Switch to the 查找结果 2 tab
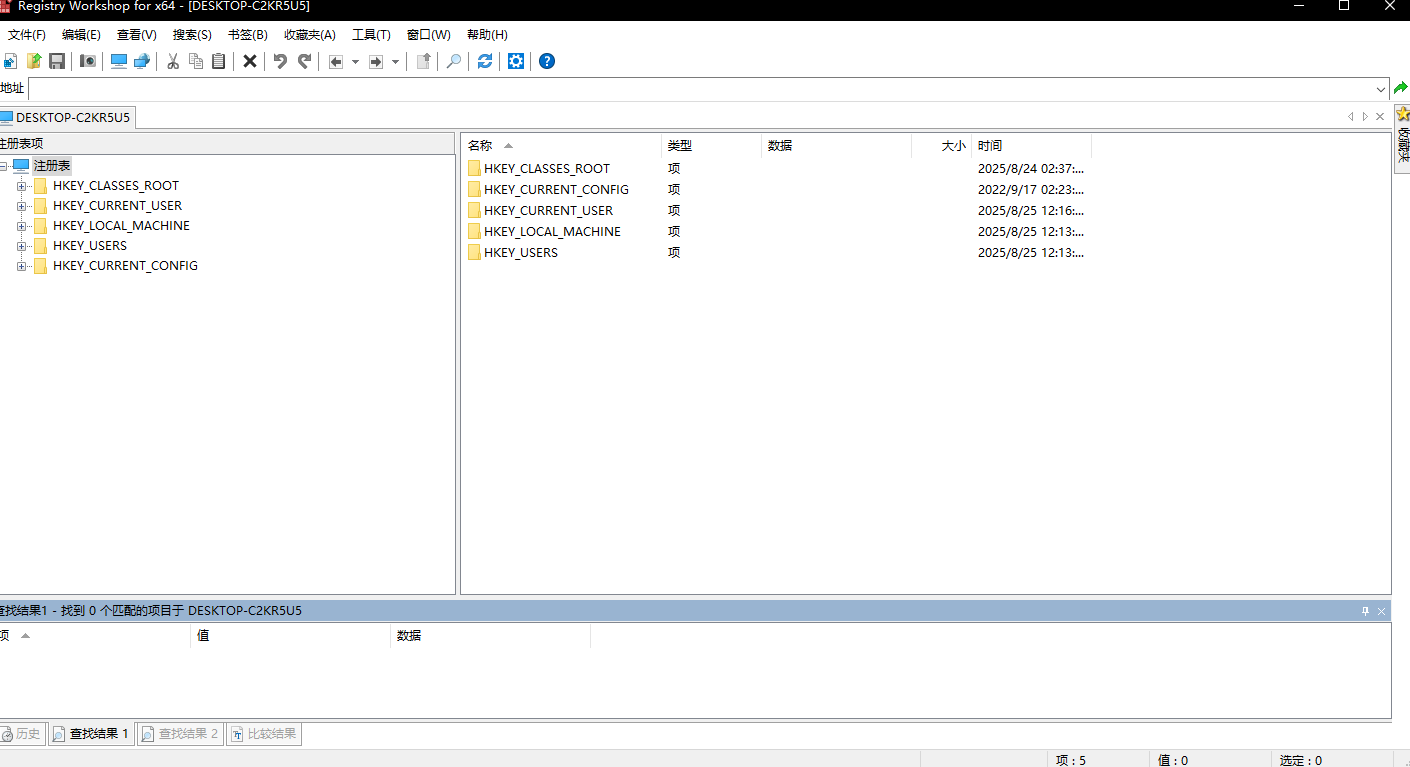 (x=180, y=734)
